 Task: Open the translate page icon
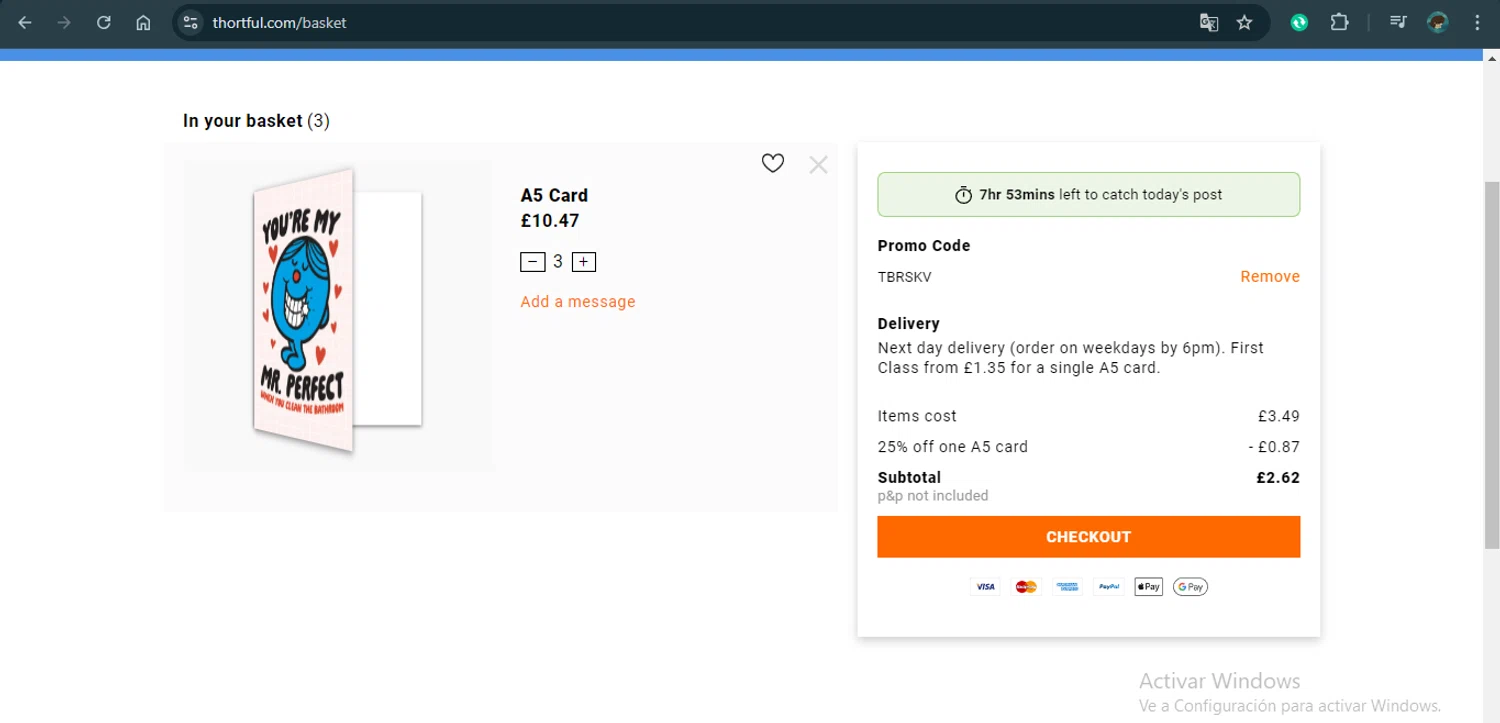1209,22
